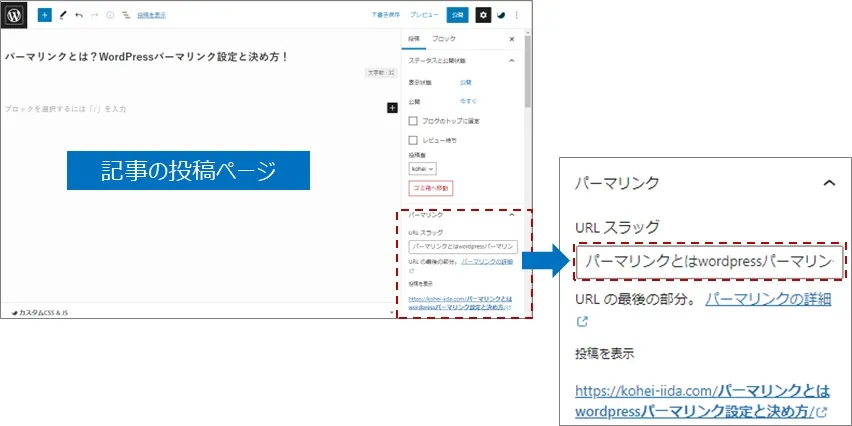Click the '投稿者' label above author dropdown
Image resolution: width=852 pixels, height=426 pixels.
(417, 156)
